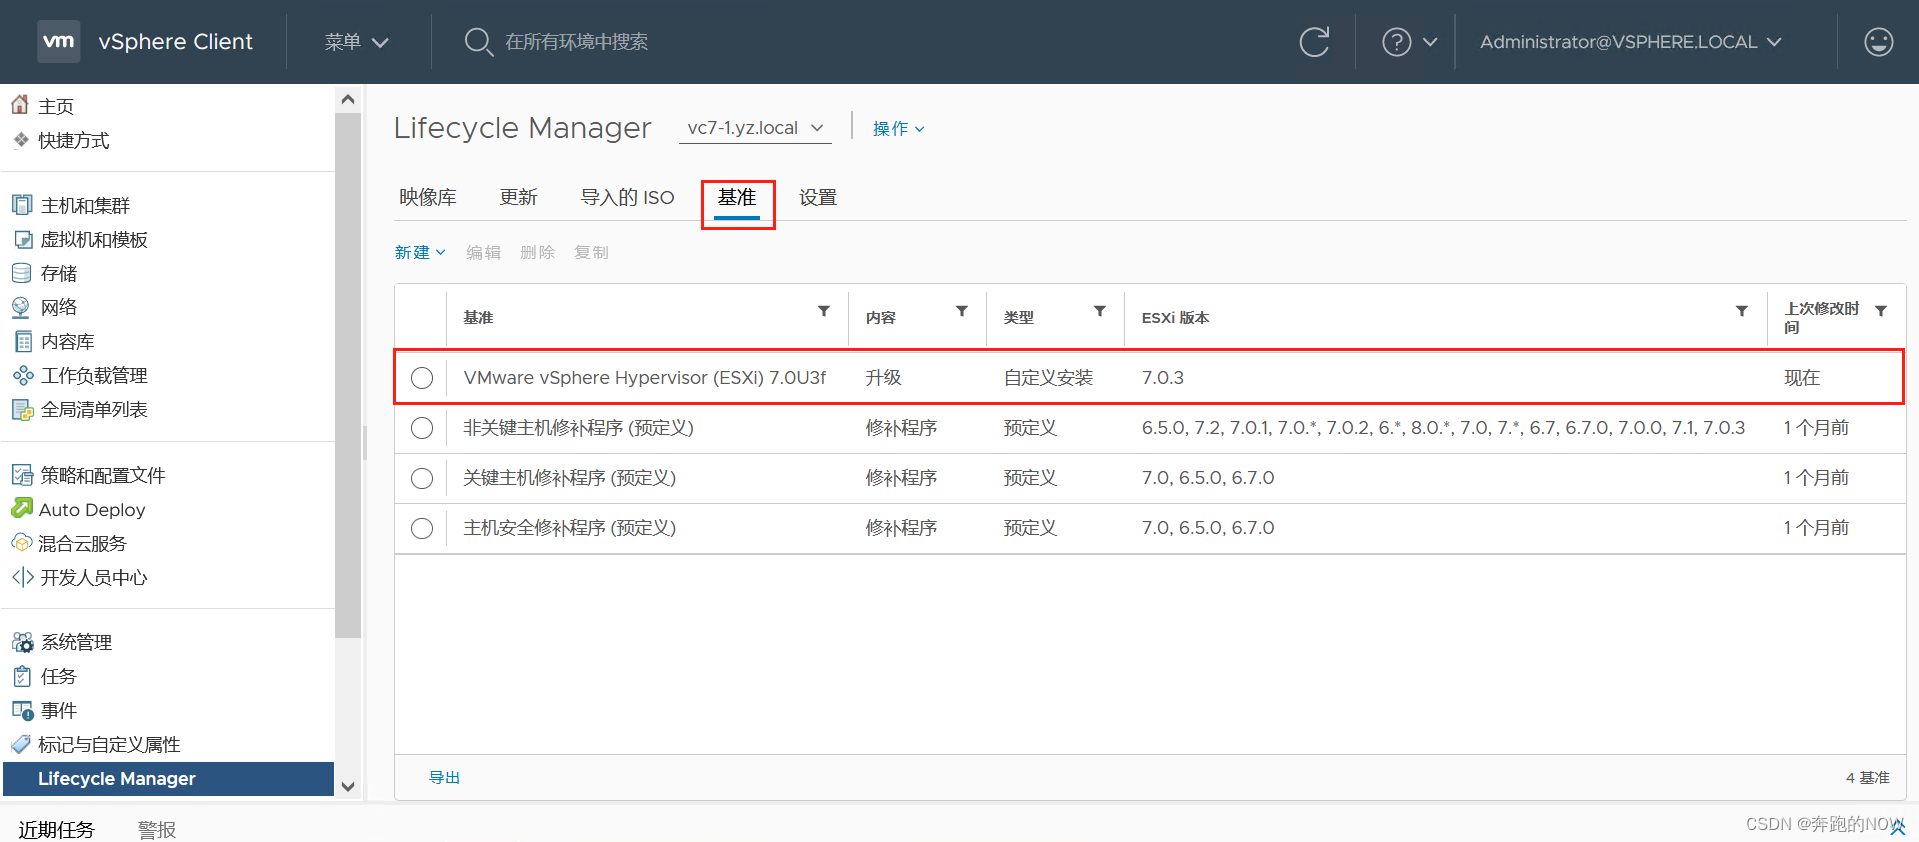Click the Tasks clipboard icon

22,676
